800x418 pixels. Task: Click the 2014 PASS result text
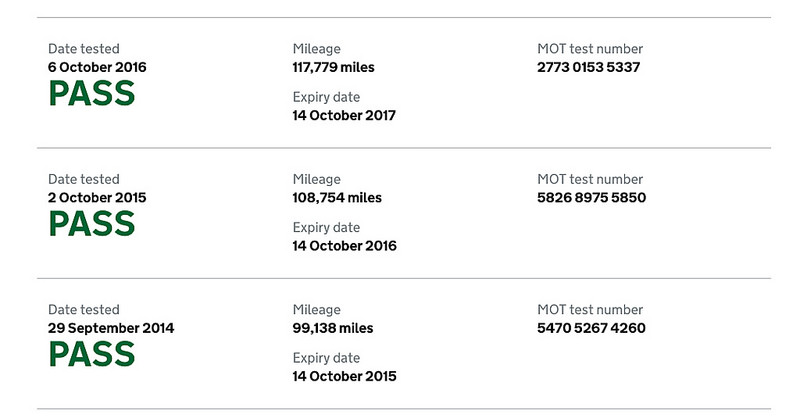coord(92,354)
